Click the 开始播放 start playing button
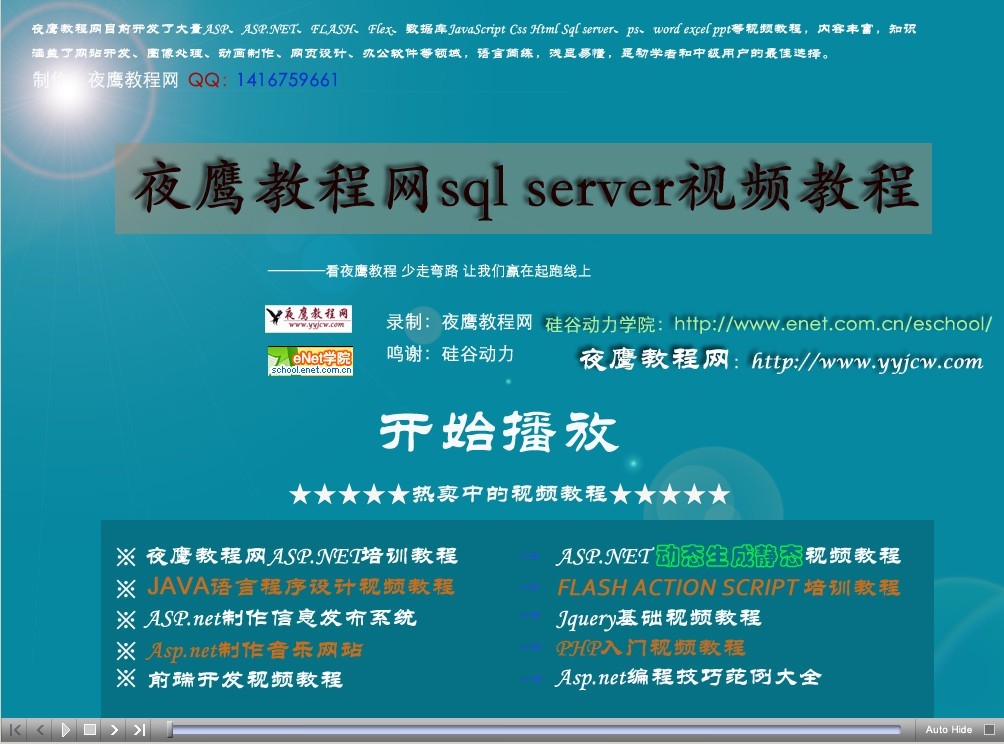1004x744 pixels. [x=499, y=432]
